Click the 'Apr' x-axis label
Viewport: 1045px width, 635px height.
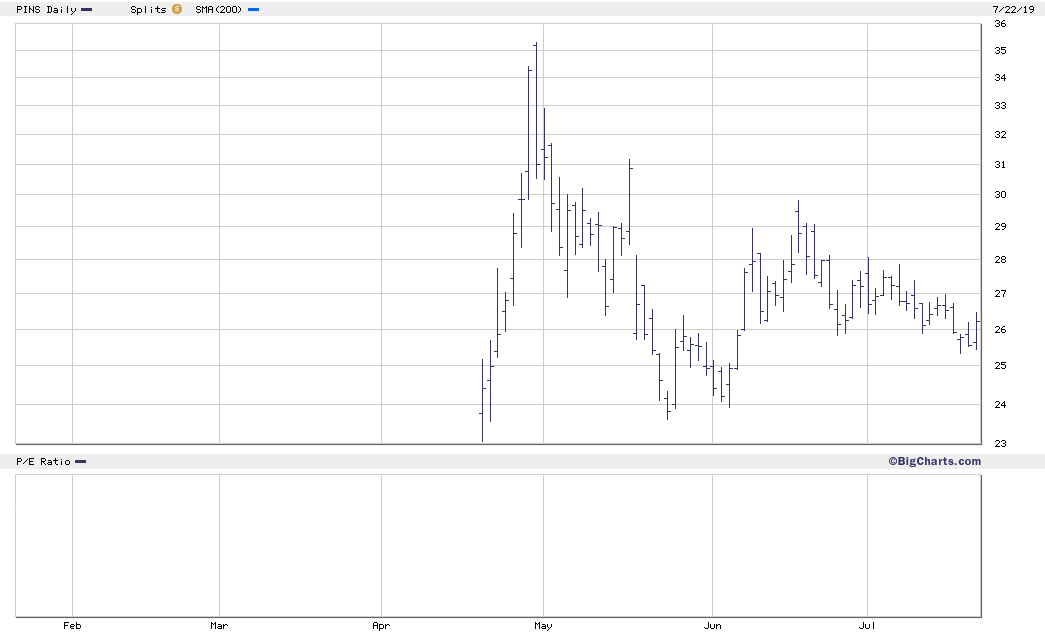(381, 626)
